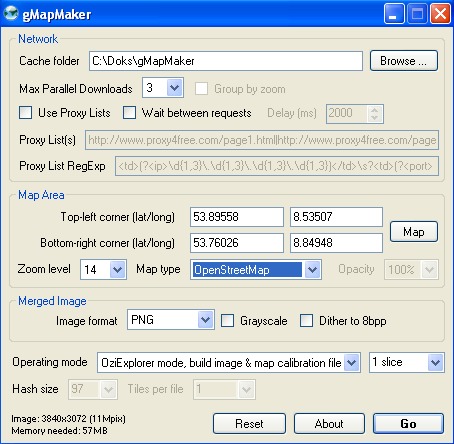This screenshot has width=454, height=444.
Task: Minimize the gMapMaker window
Action: coord(394,14)
